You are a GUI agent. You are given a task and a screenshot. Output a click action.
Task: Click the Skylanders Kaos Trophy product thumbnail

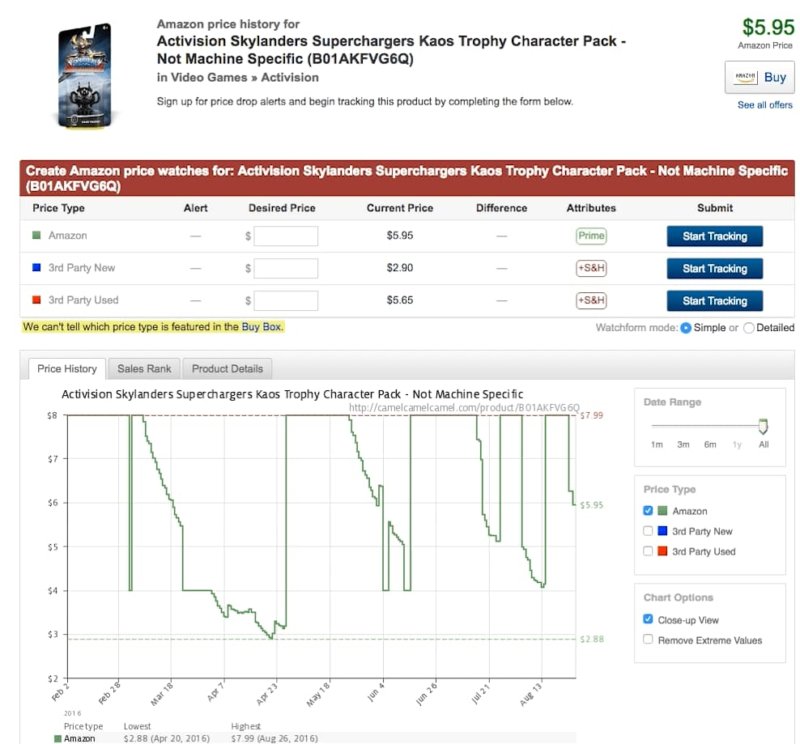[84, 75]
